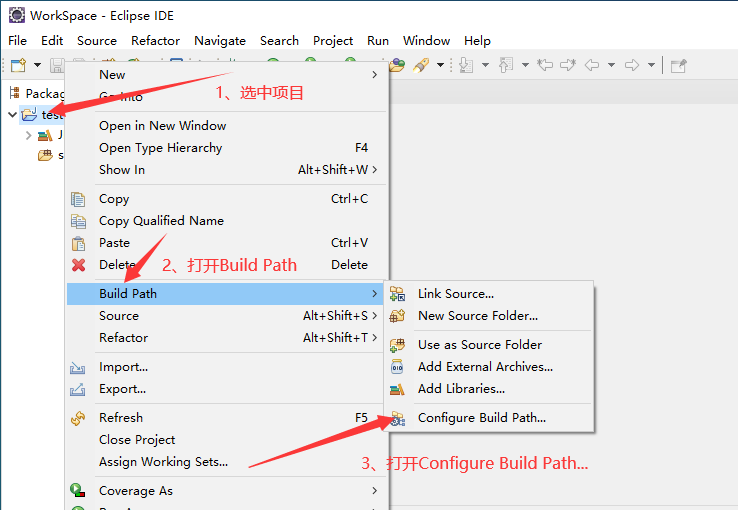Choose Open in New Window

click(x=227, y=126)
